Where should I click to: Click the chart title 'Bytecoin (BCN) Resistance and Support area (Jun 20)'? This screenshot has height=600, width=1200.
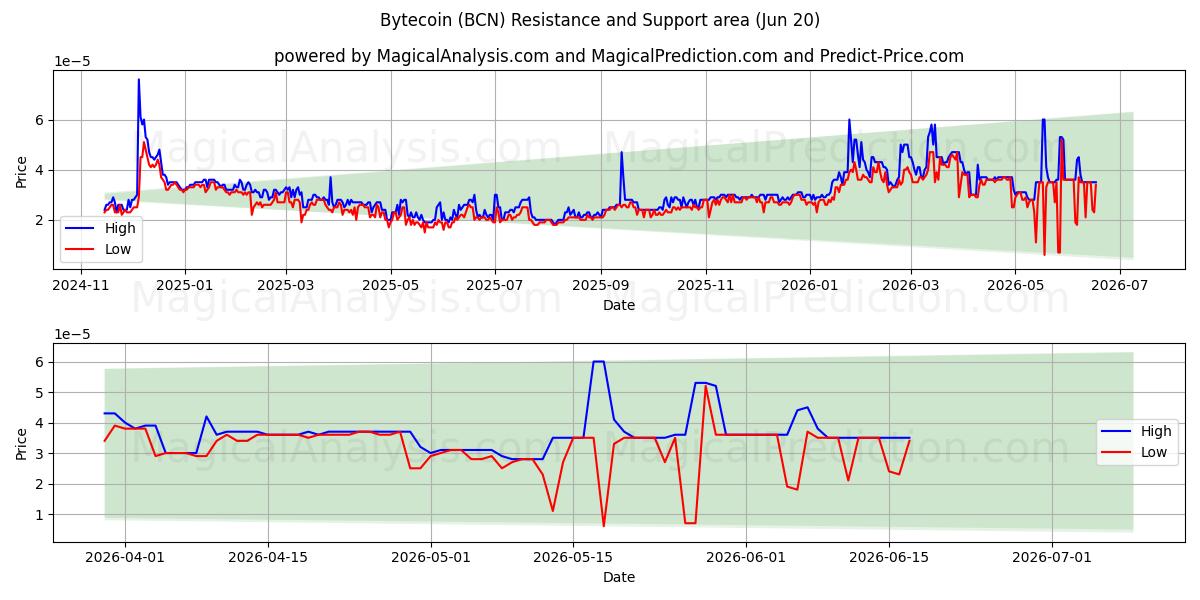(600, 20)
